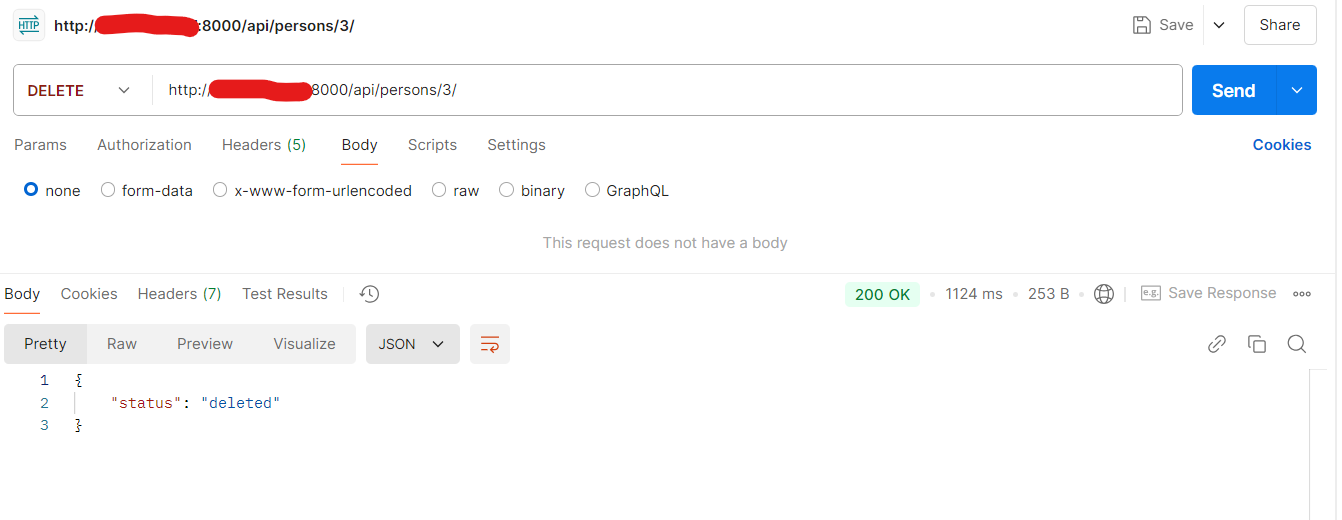The image size is (1342, 520).
Task: Search the response with magnifier icon
Action: (1297, 344)
